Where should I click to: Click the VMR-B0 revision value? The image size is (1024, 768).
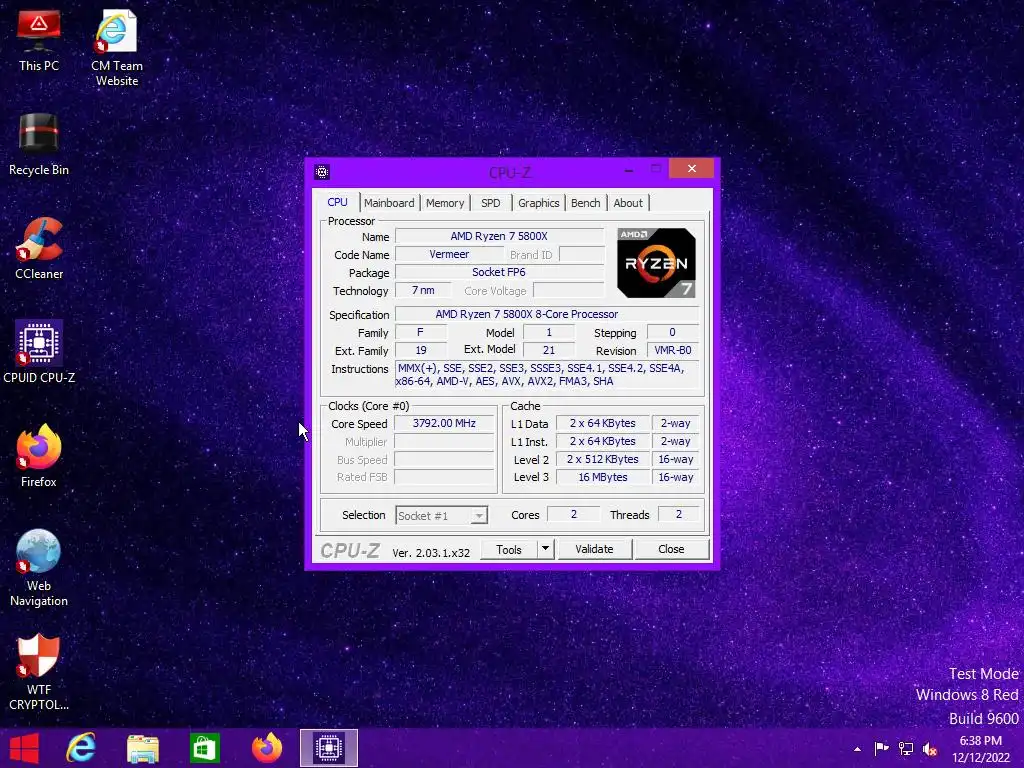[673, 350]
